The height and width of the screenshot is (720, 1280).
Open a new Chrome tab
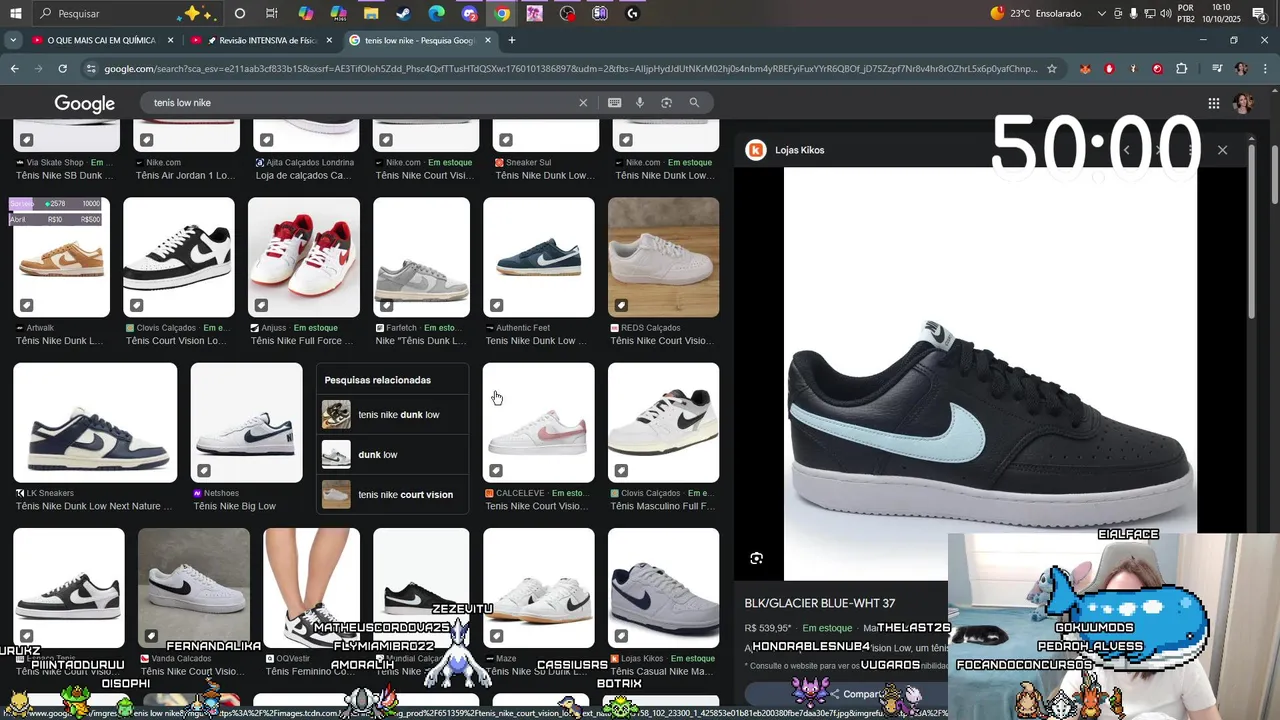pyautogui.click(x=512, y=40)
